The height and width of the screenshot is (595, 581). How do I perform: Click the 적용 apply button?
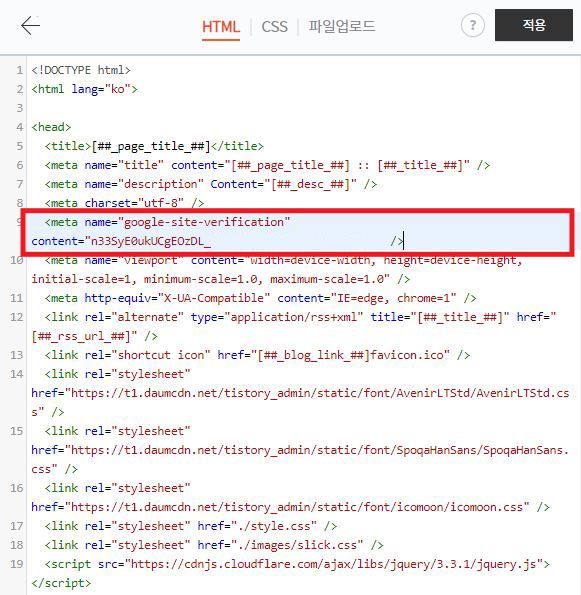click(x=534, y=25)
